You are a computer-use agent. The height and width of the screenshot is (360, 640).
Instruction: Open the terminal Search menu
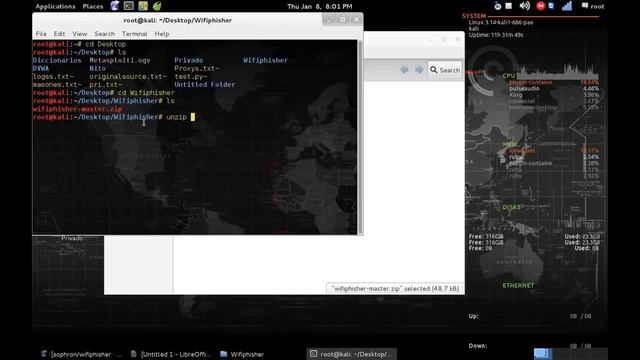(104, 34)
